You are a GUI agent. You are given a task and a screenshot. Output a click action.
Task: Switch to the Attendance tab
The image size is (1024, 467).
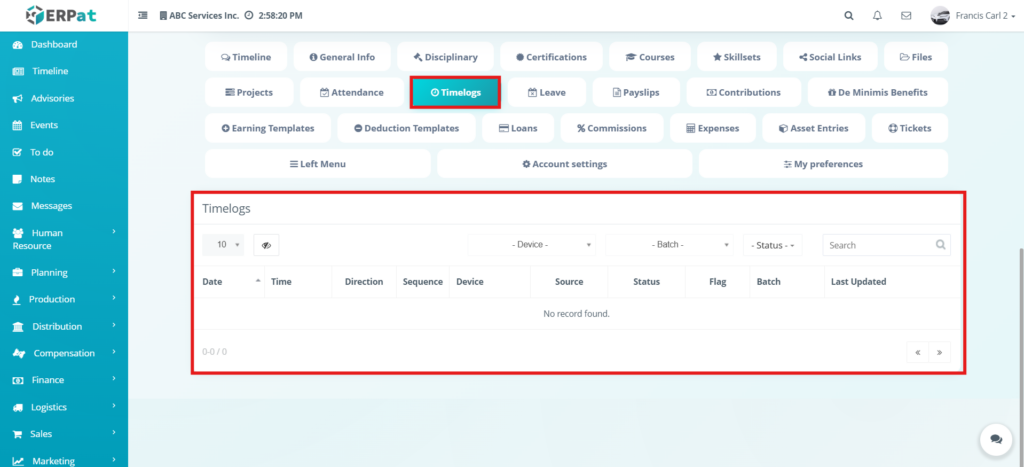tap(351, 92)
